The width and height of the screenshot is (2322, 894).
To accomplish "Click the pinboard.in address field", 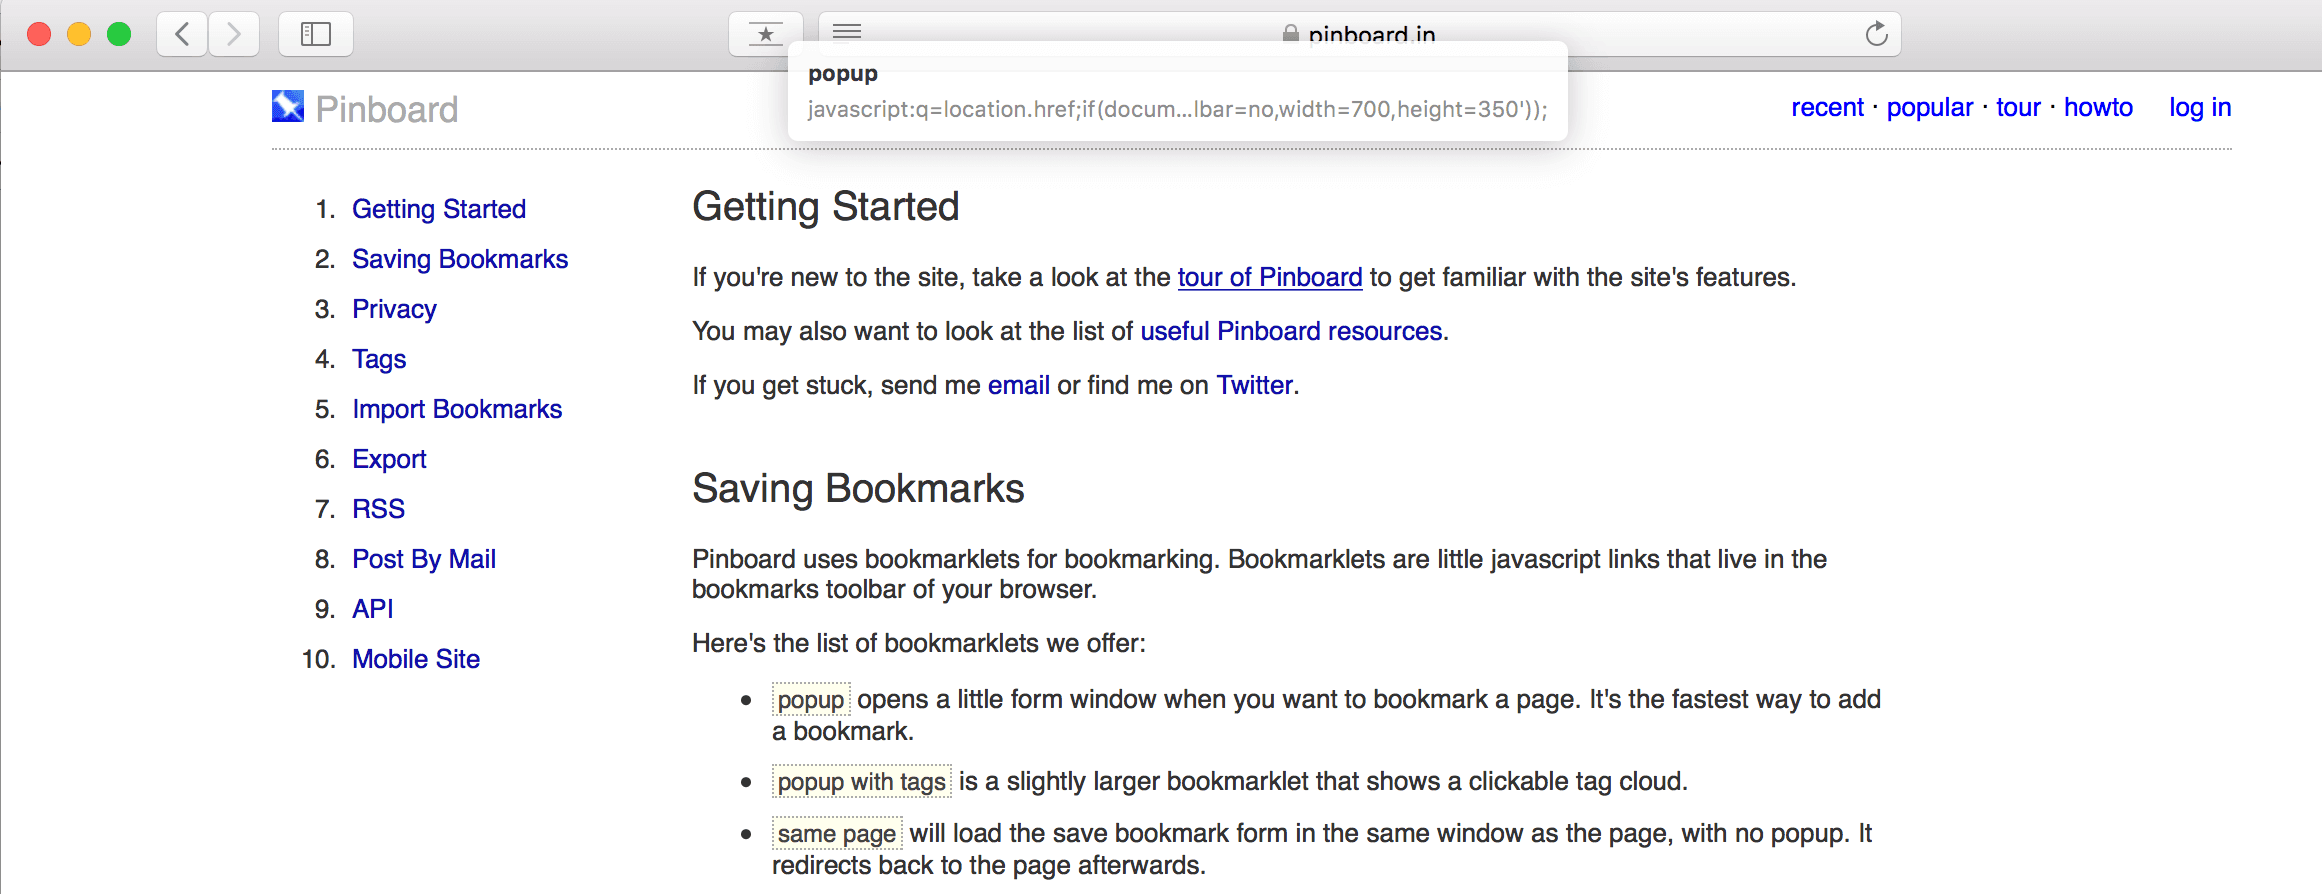I will pyautogui.click(x=1360, y=35).
